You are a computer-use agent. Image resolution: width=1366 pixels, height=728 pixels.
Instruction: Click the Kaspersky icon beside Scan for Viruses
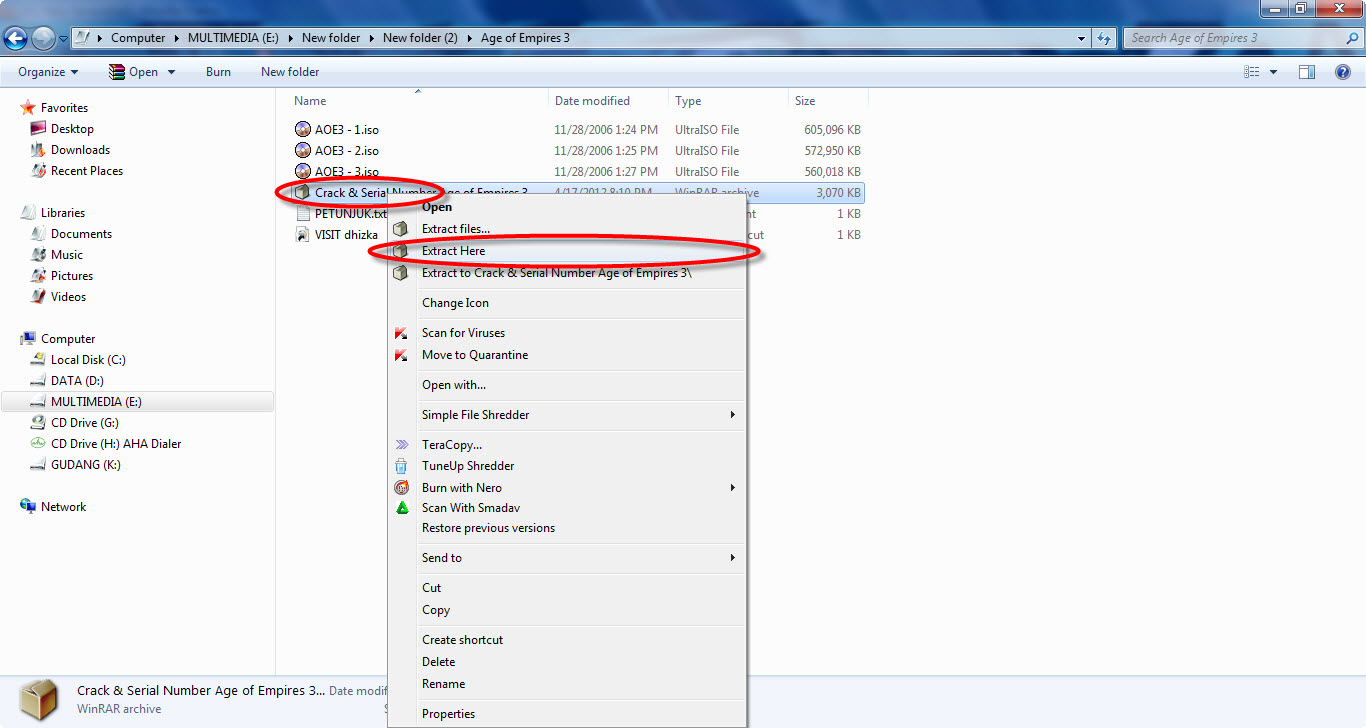pos(401,333)
